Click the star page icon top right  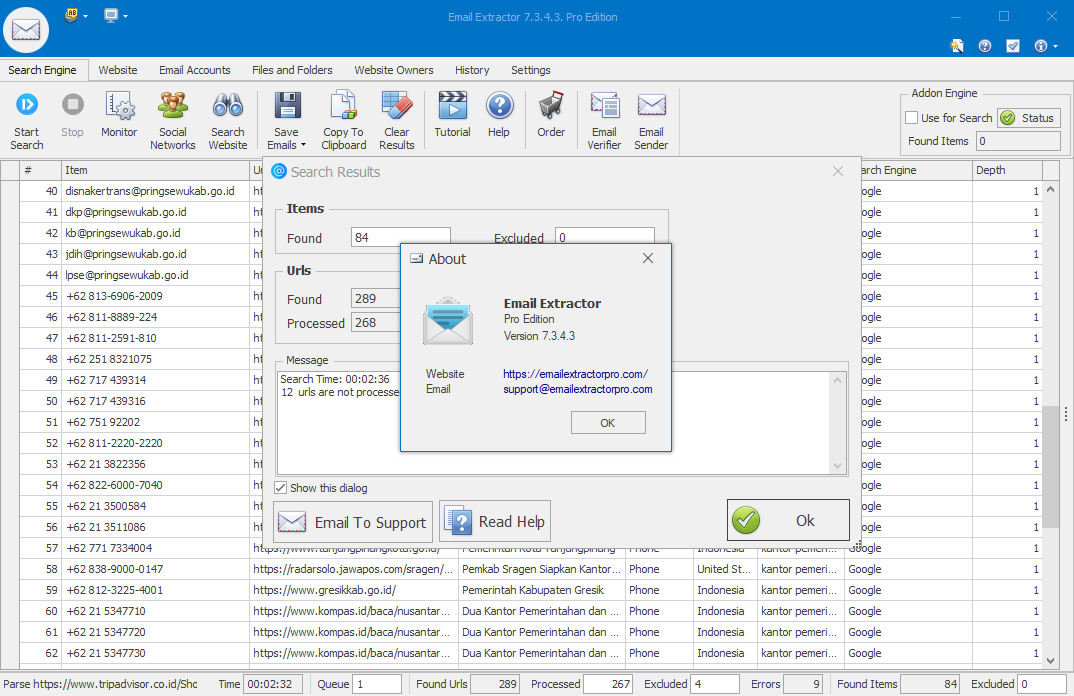(x=957, y=46)
